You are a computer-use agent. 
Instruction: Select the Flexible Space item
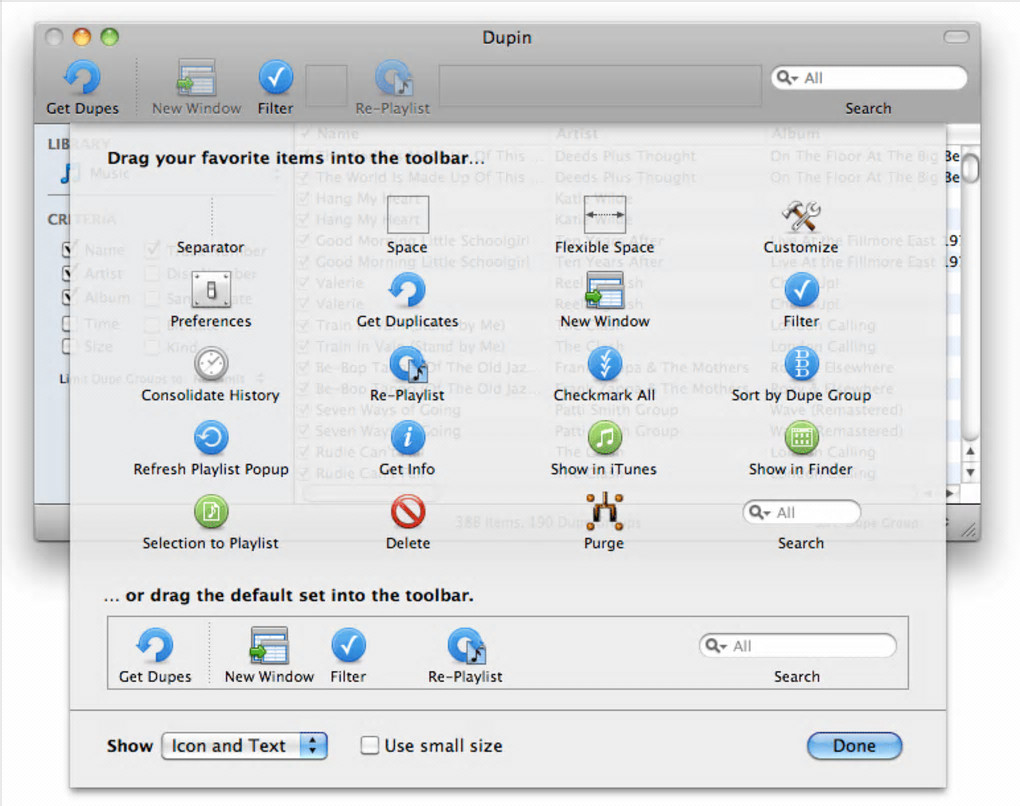click(x=604, y=224)
